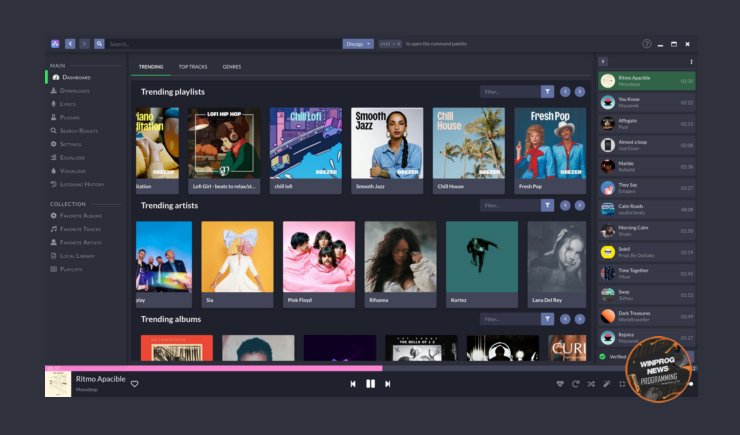Click the help question mark icon
The width and height of the screenshot is (740, 435).
(x=647, y=44)
